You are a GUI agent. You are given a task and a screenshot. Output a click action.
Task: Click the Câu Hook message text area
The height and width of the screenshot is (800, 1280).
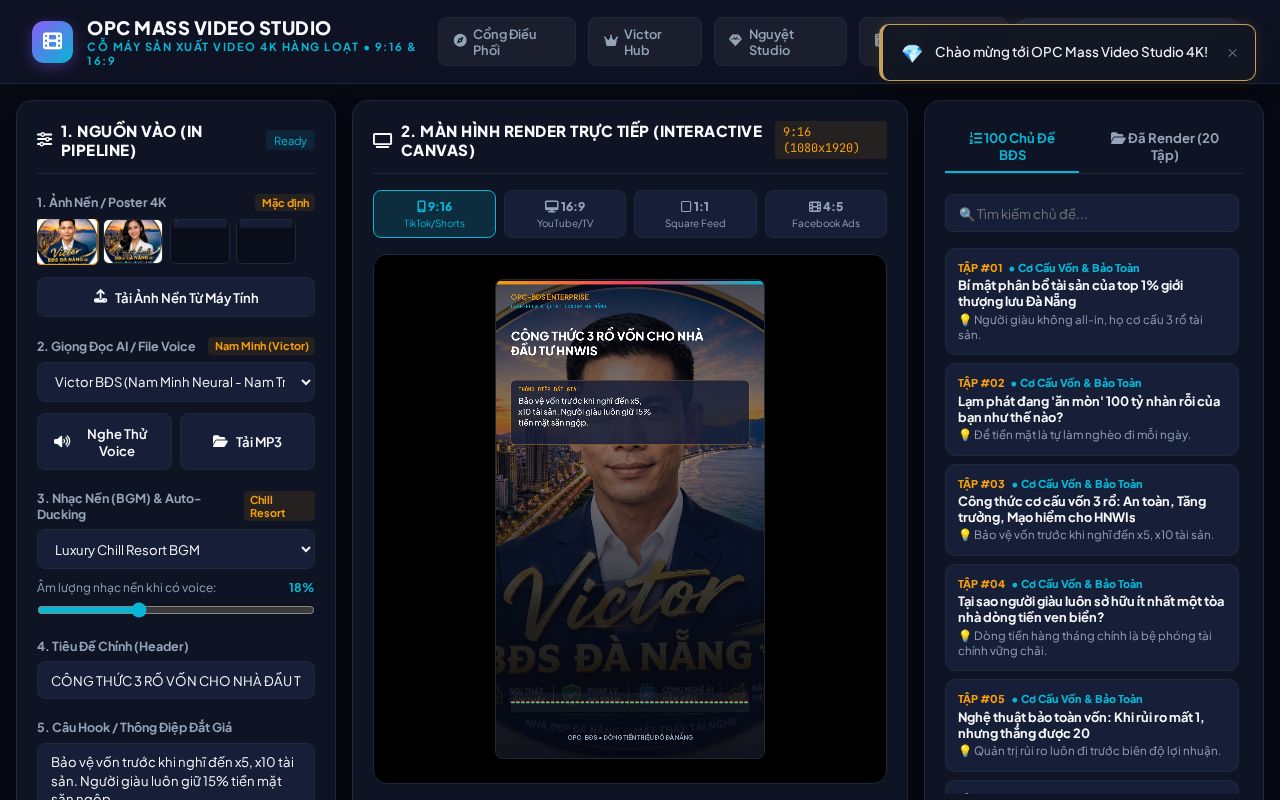[176, 772]
